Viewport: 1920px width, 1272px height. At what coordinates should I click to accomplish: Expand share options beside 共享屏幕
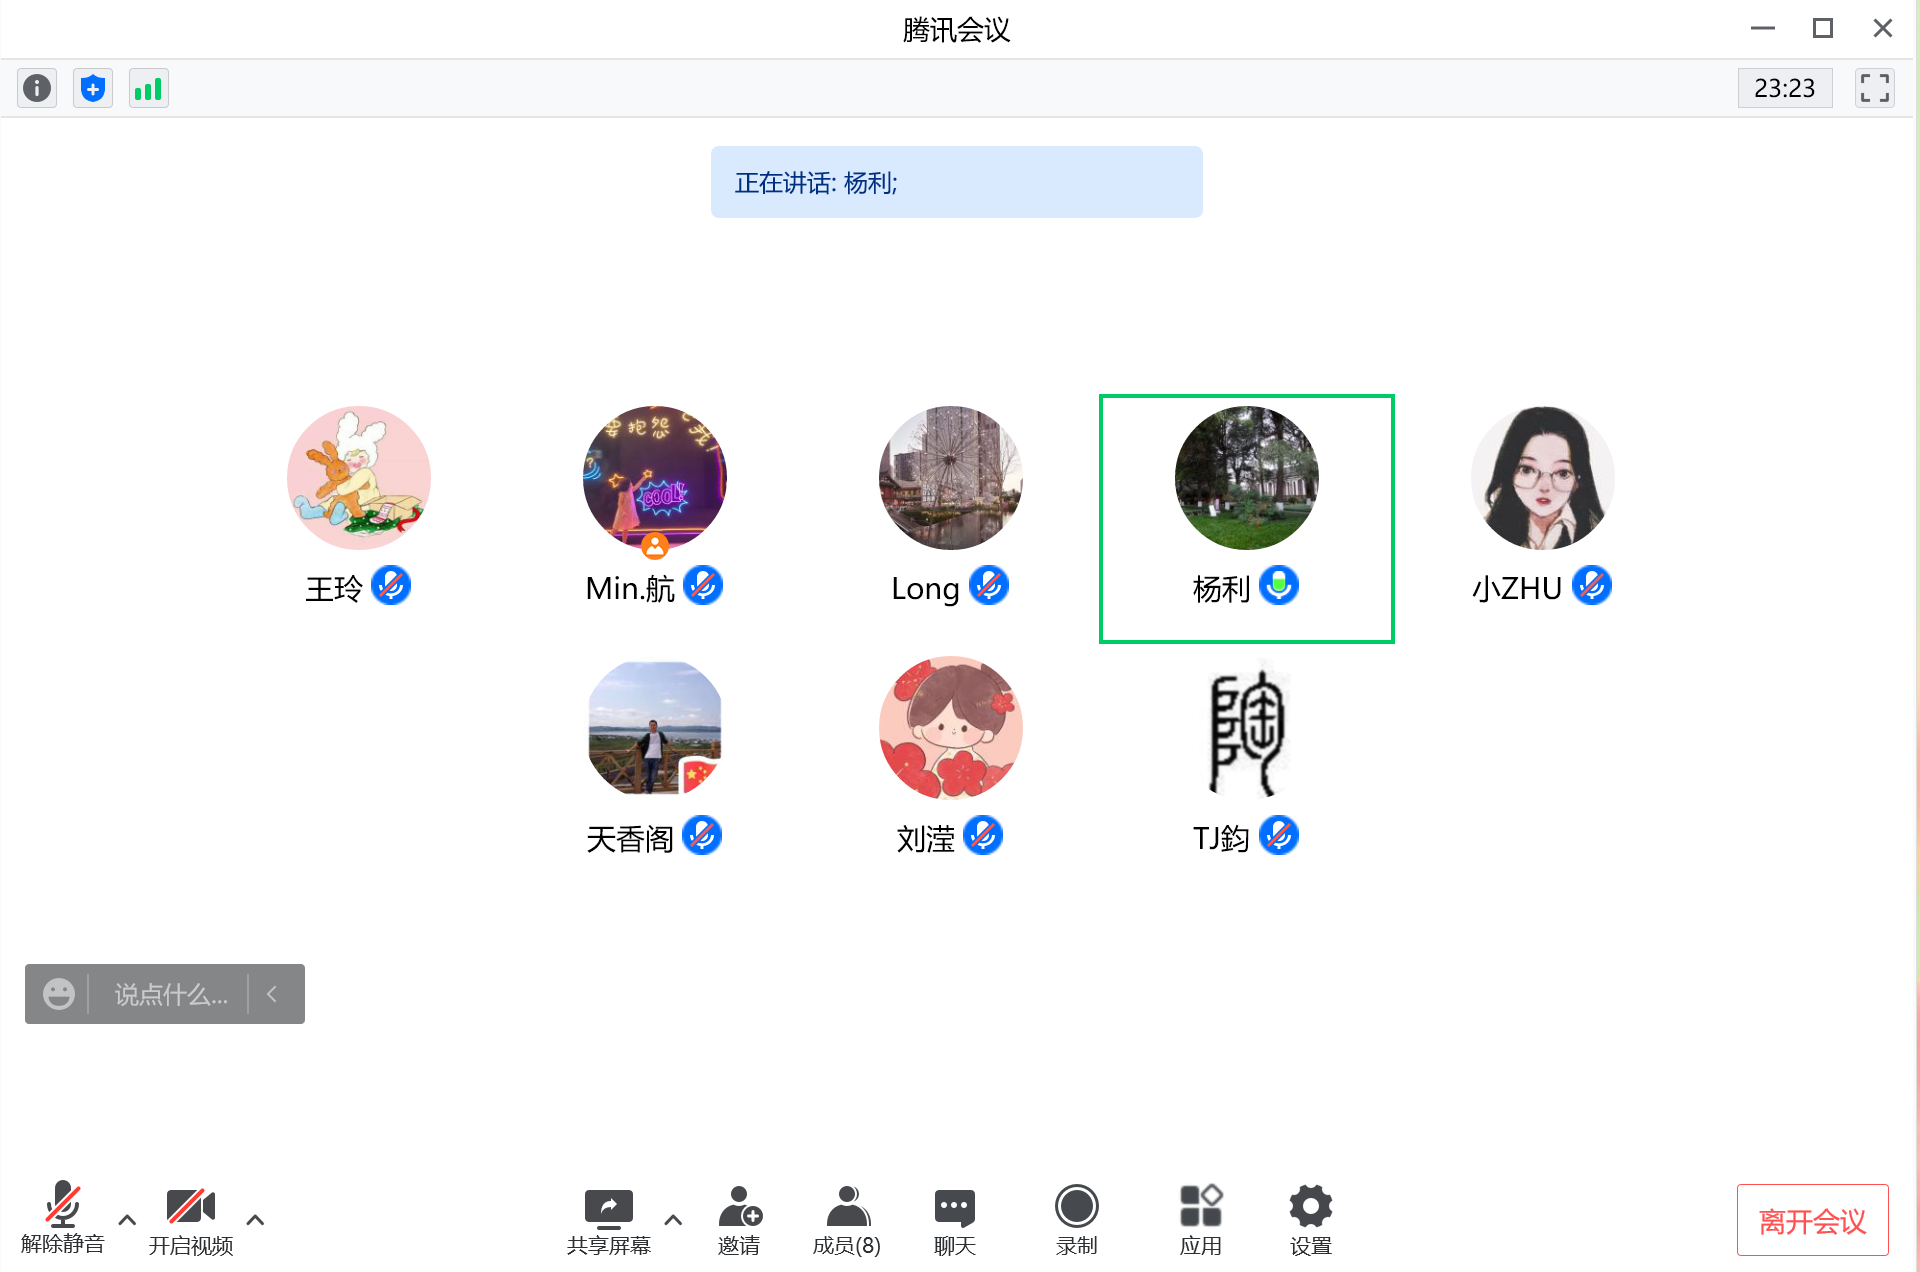pyautogui.click(x=673, y=1220)
